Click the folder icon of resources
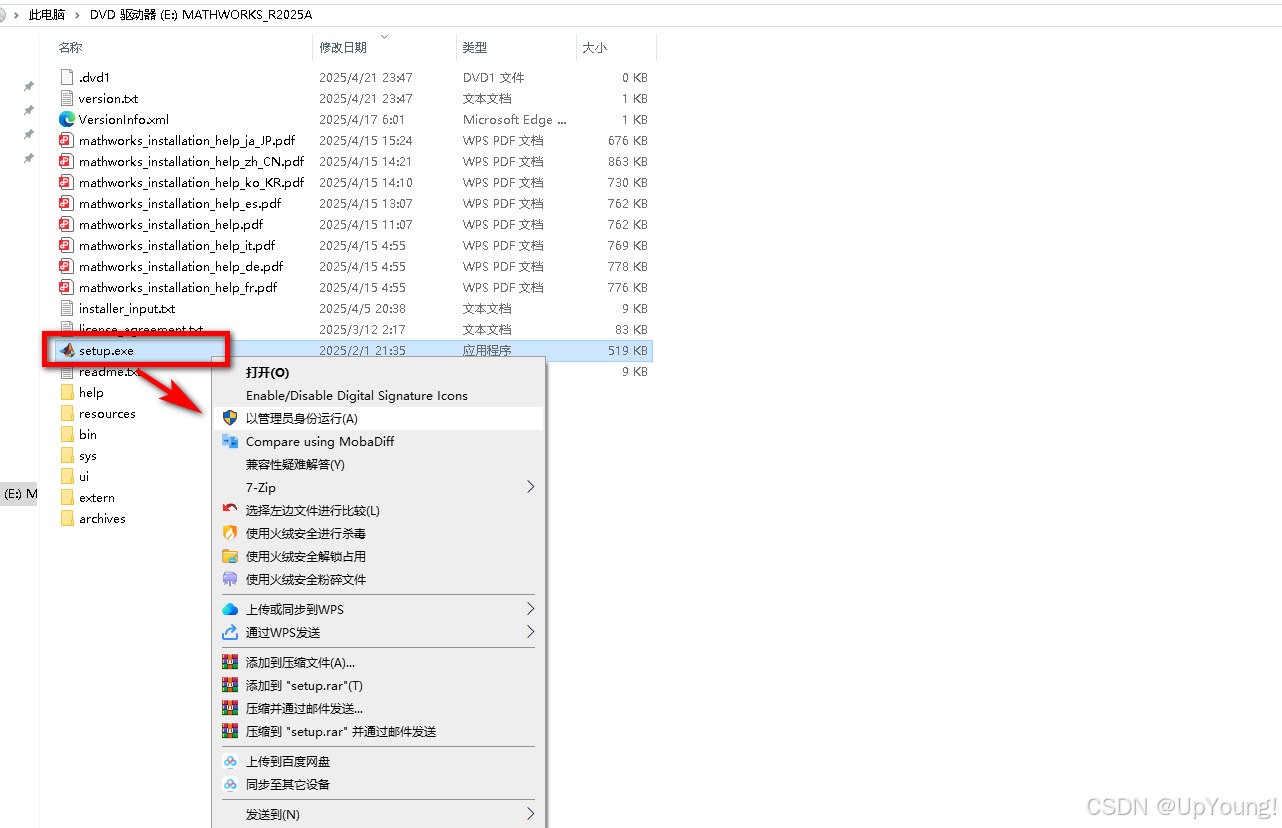Viewport: 1282px width, 828px height. tap(67, 413)
